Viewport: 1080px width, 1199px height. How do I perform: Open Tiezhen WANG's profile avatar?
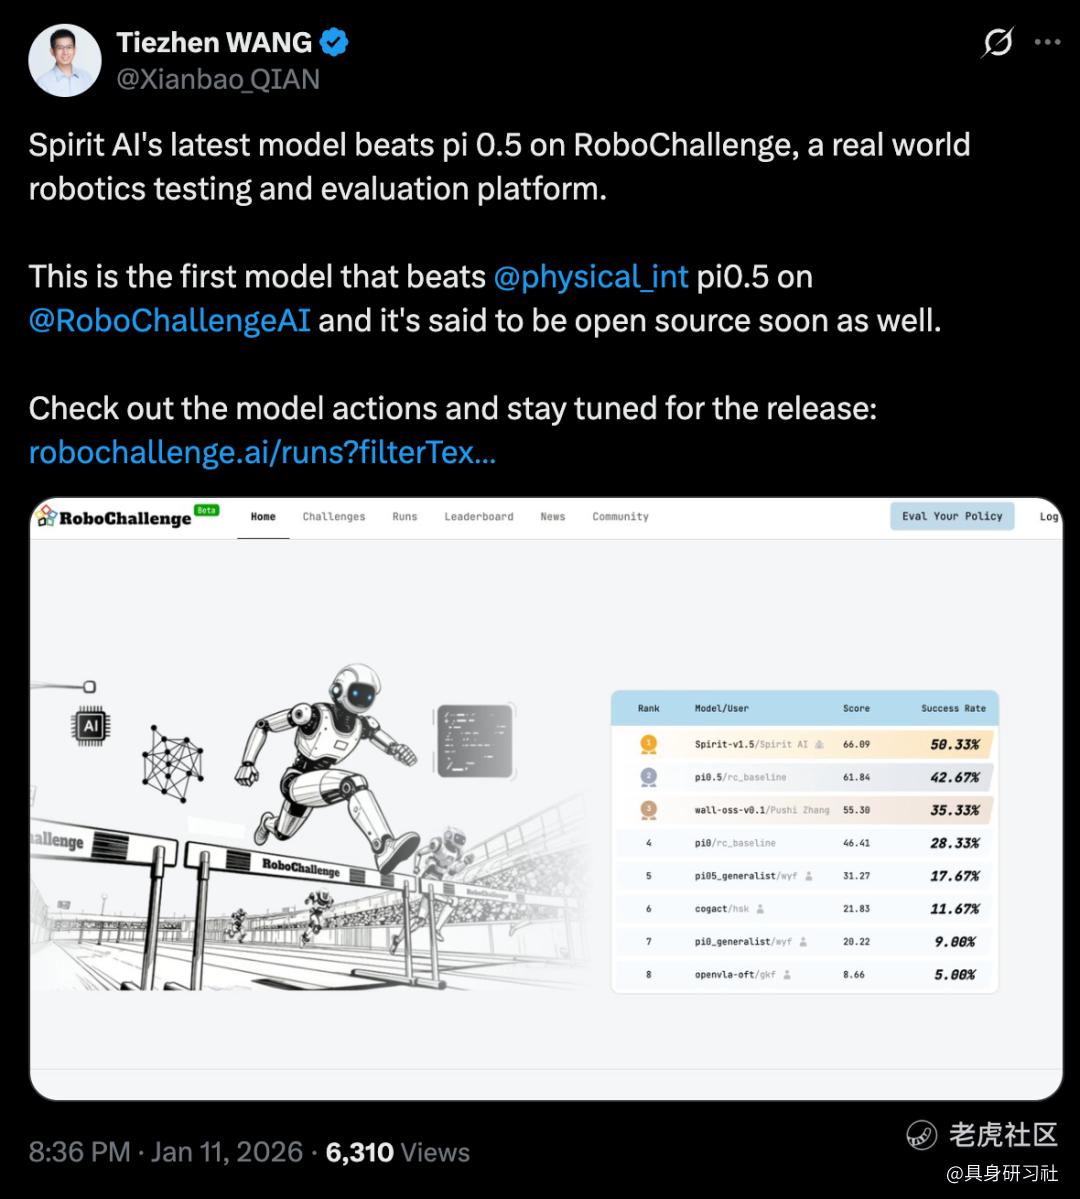point(65,60)
